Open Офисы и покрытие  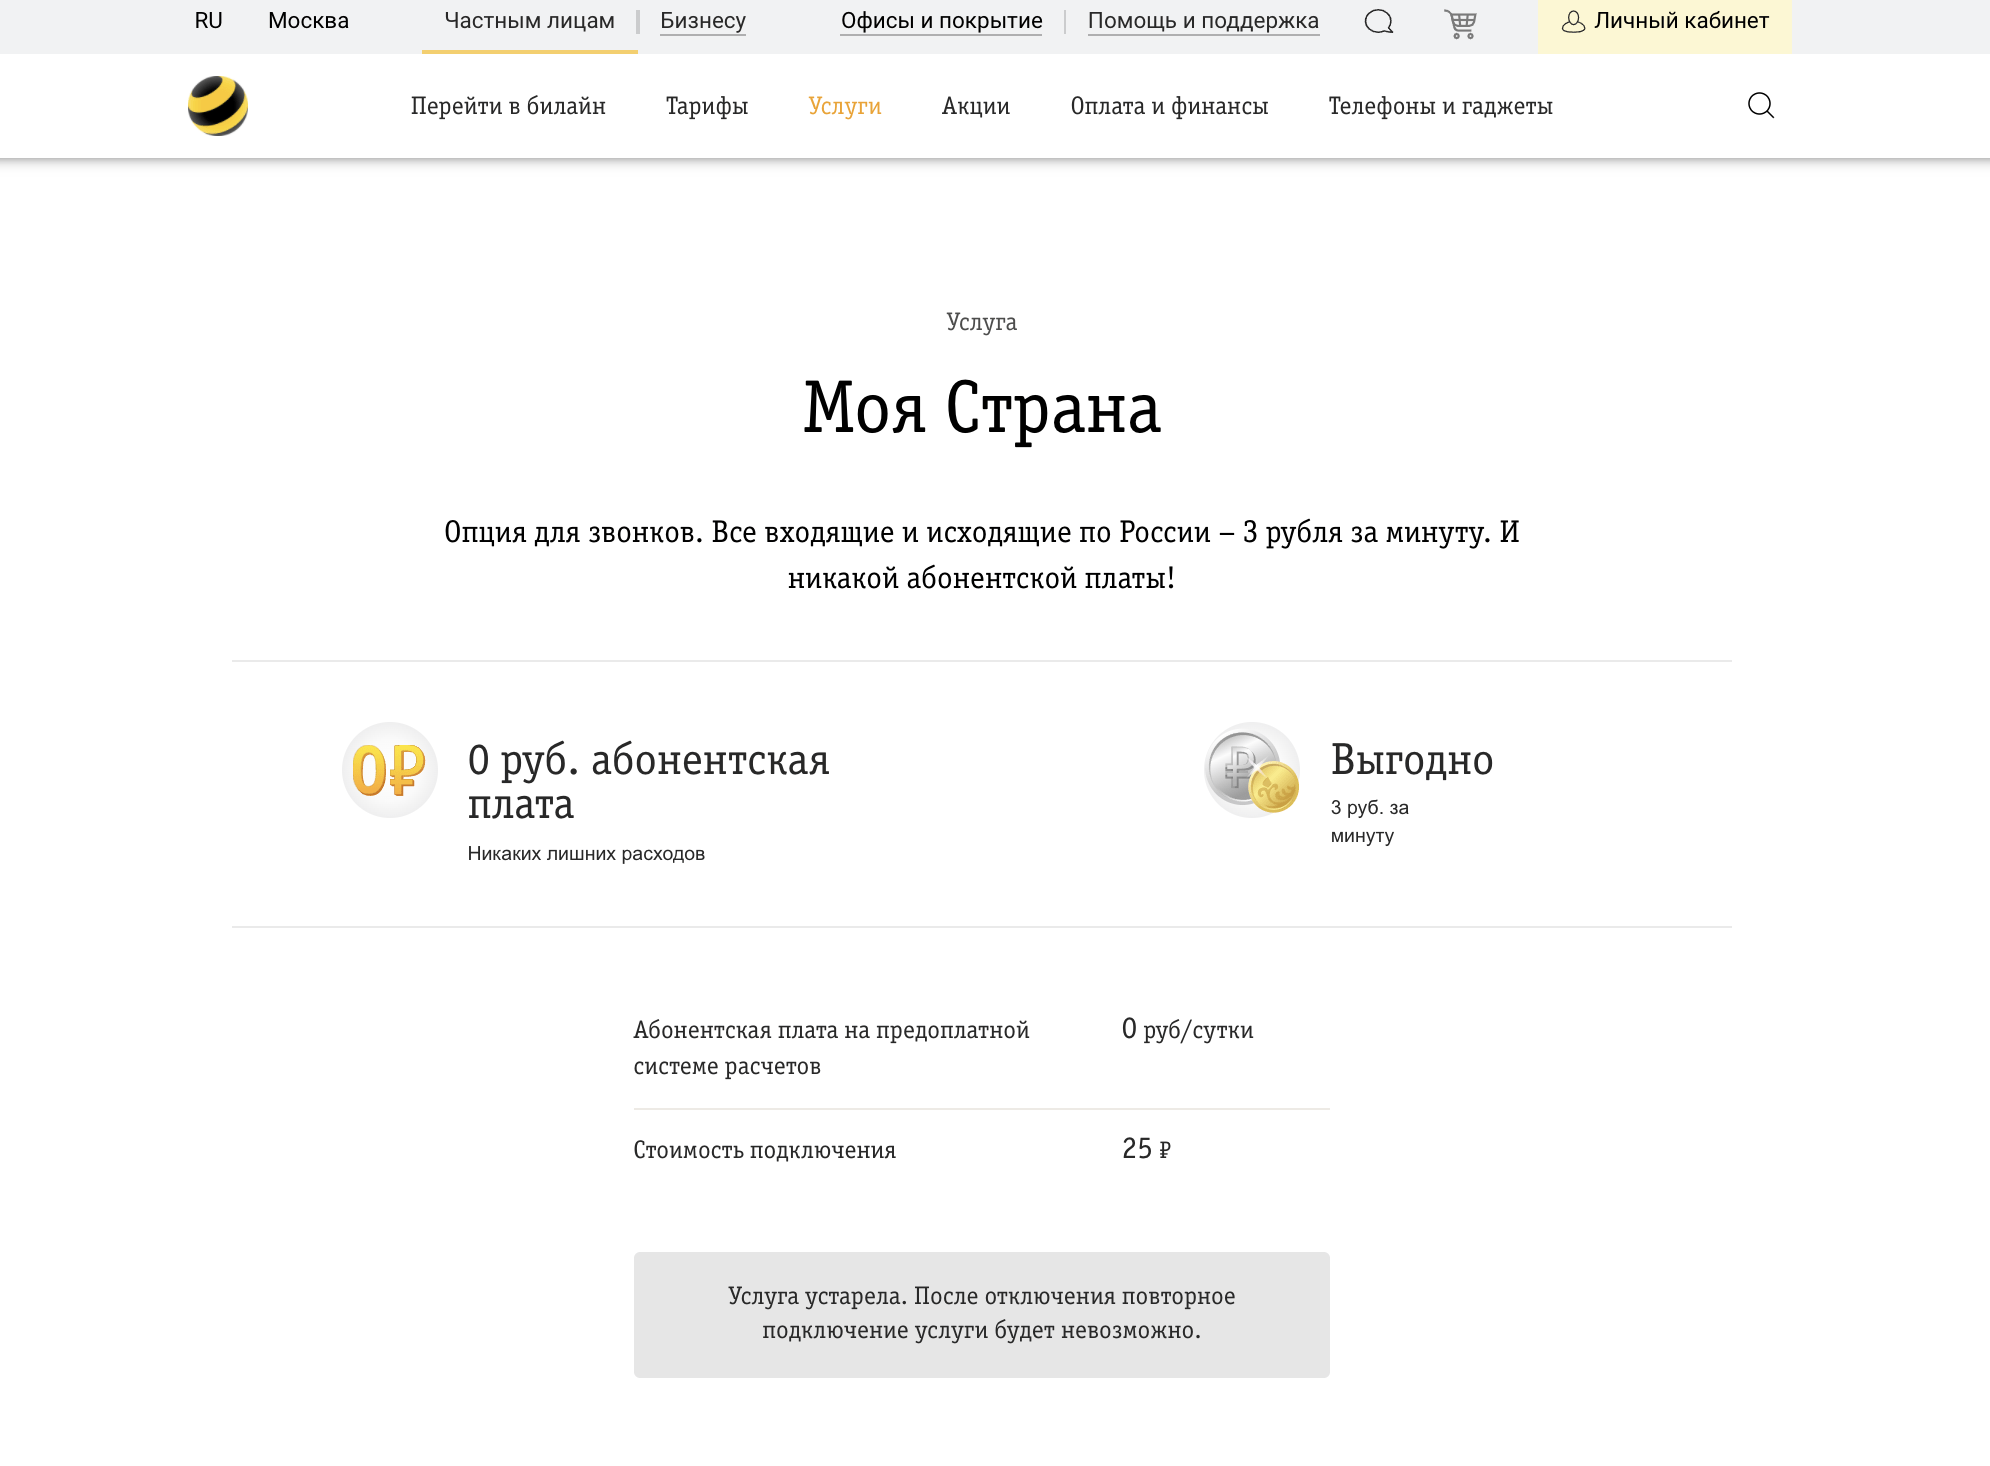(x=941, y=20)
